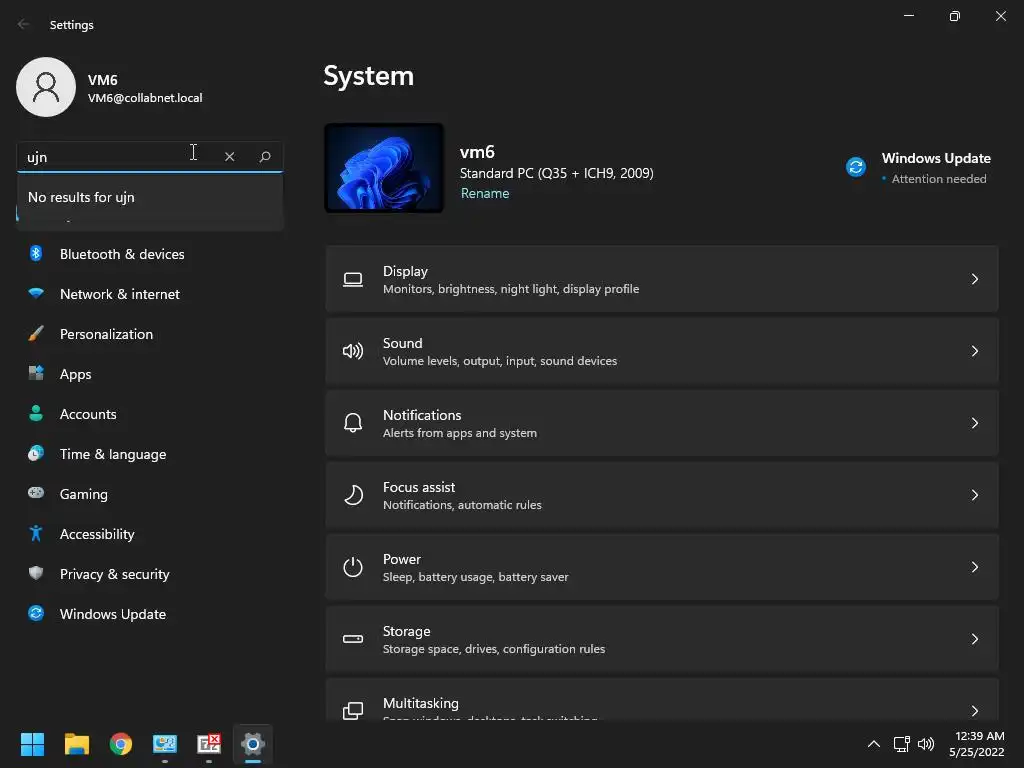Click the Bluetooth icon in the sidebar
This screenshot has height=768, width=1024.
click(x=36, y=253)
